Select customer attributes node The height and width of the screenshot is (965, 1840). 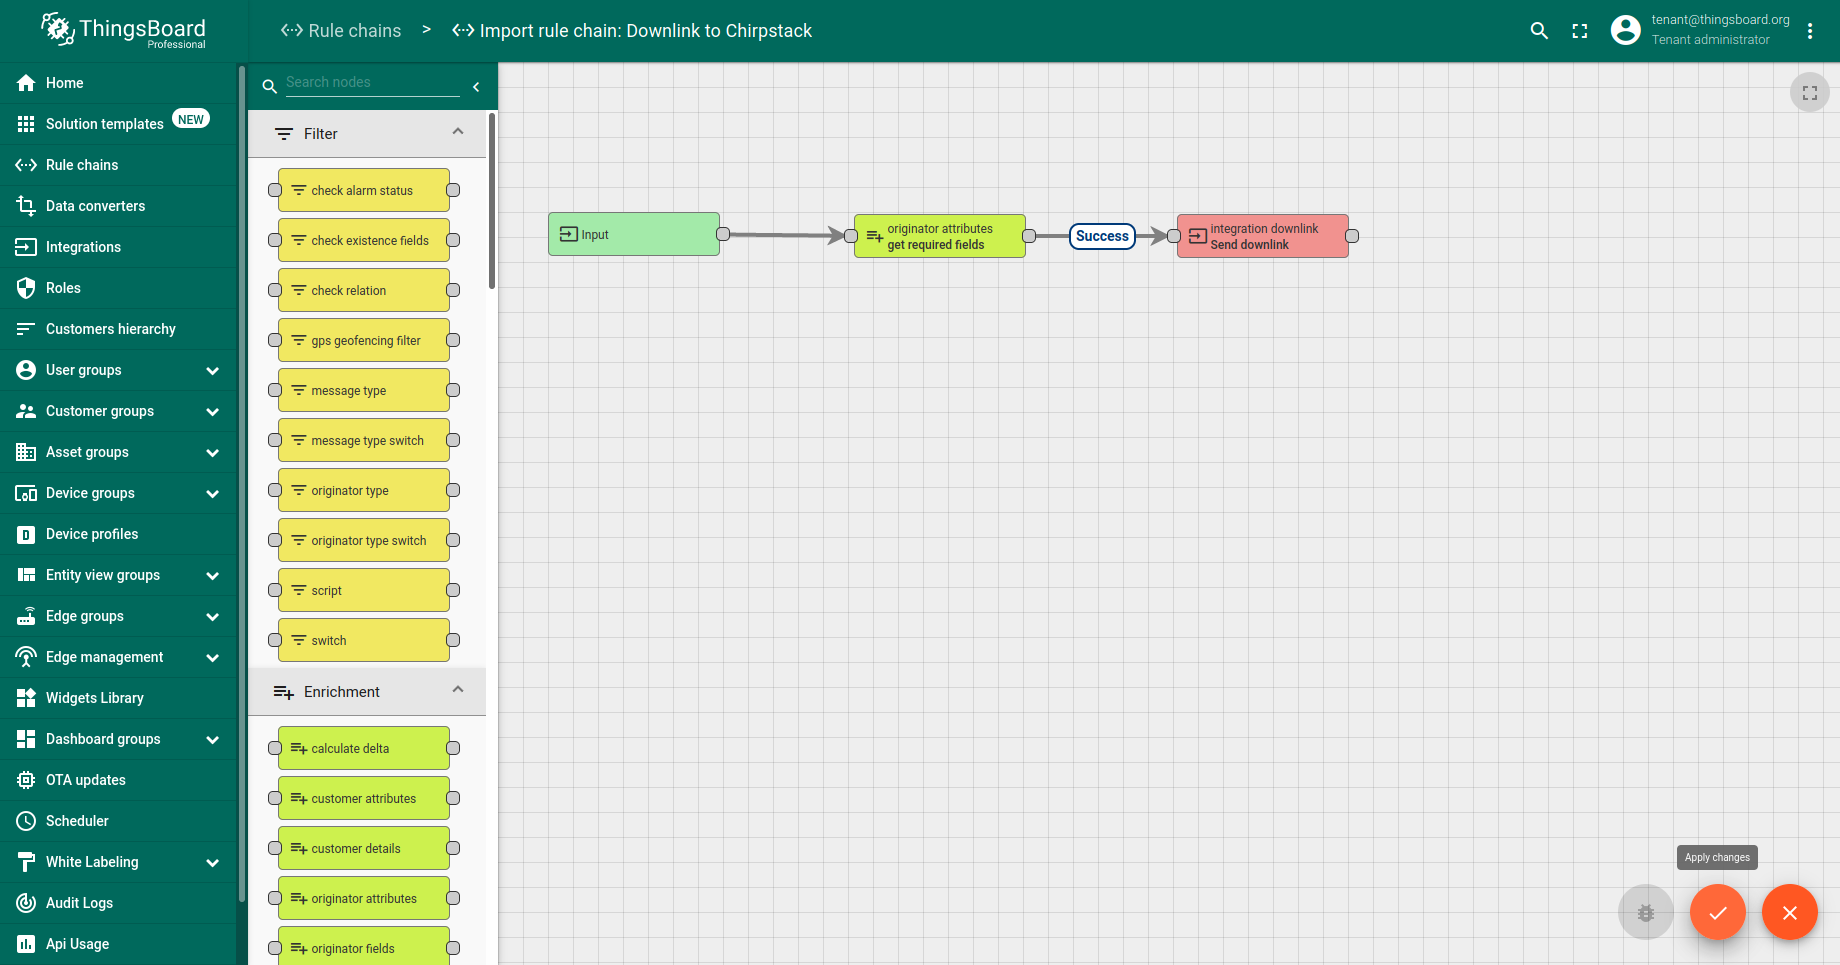point(364,798)
